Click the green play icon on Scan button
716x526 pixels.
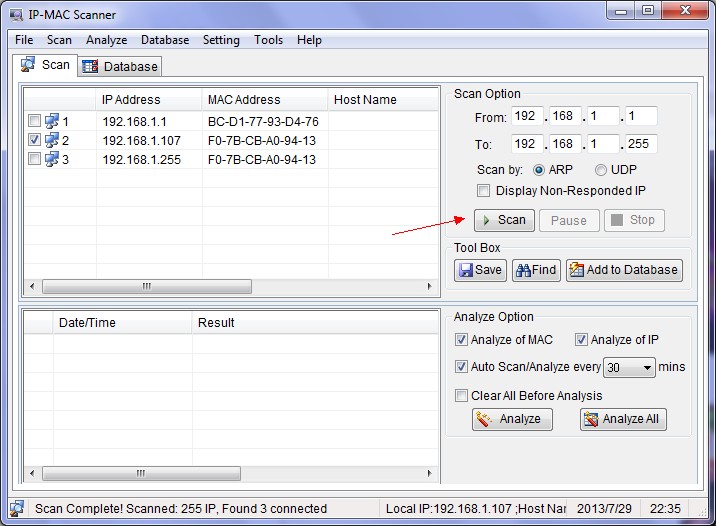click(x=486, y=221)
